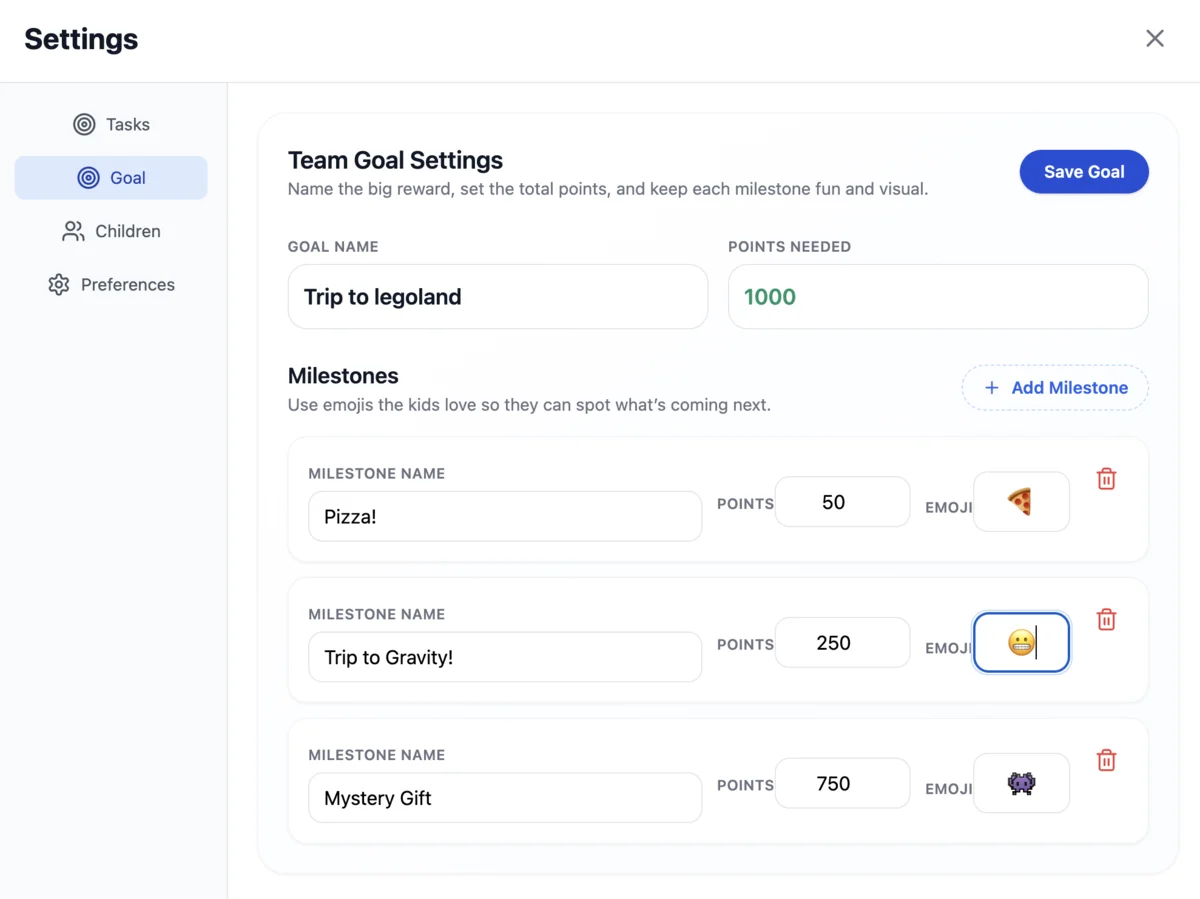
Task: Select the Children icon in the sidebar
Action: (x=71, y=231)
